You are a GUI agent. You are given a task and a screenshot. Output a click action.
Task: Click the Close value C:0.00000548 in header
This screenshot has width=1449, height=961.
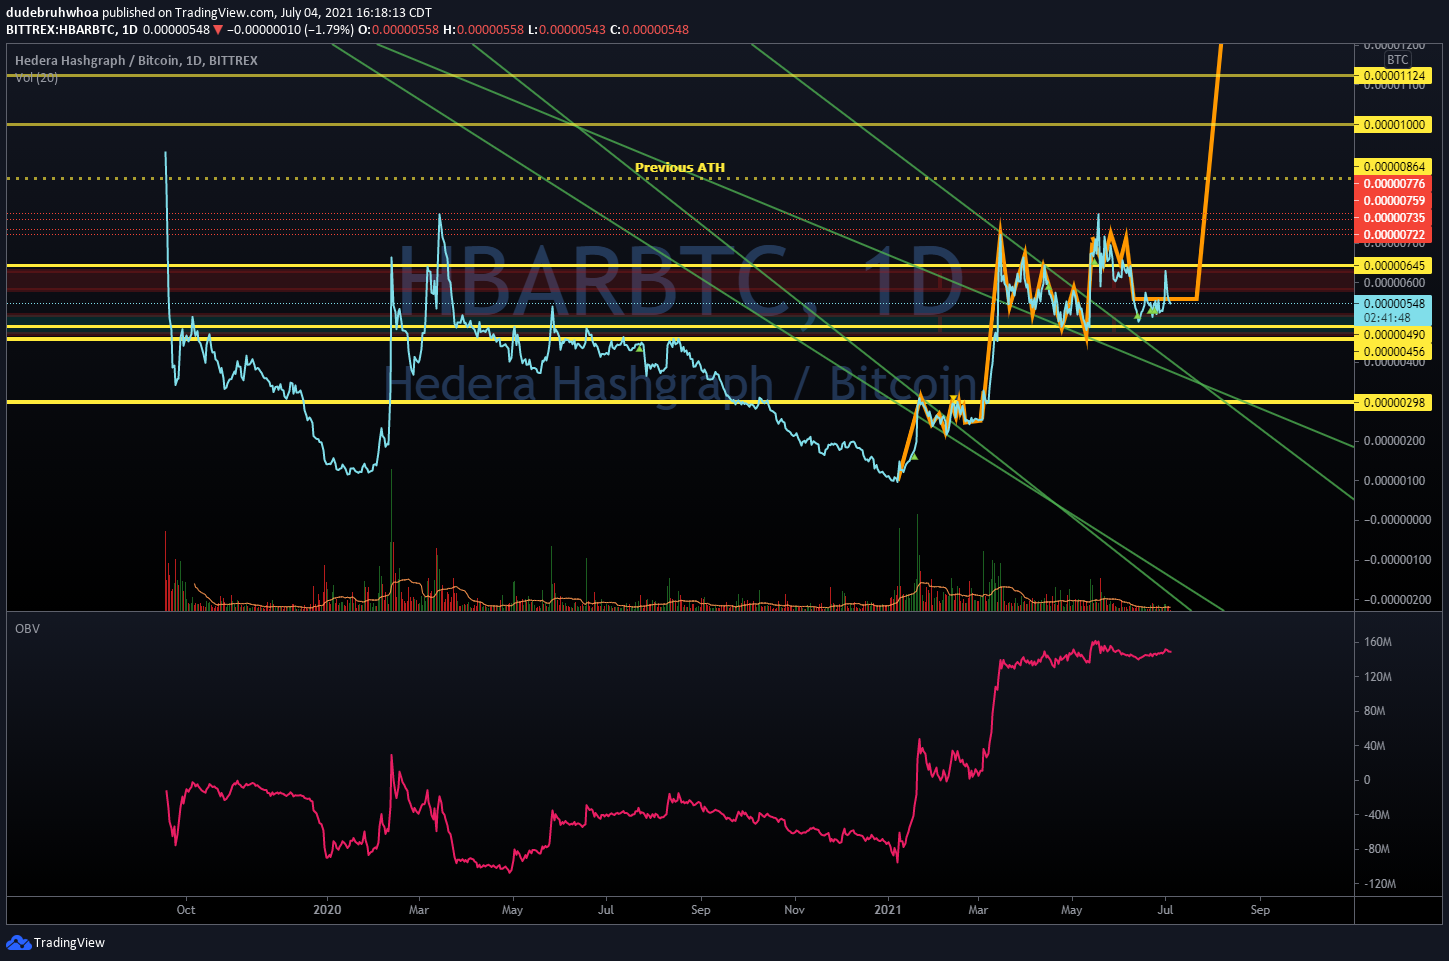650,30
